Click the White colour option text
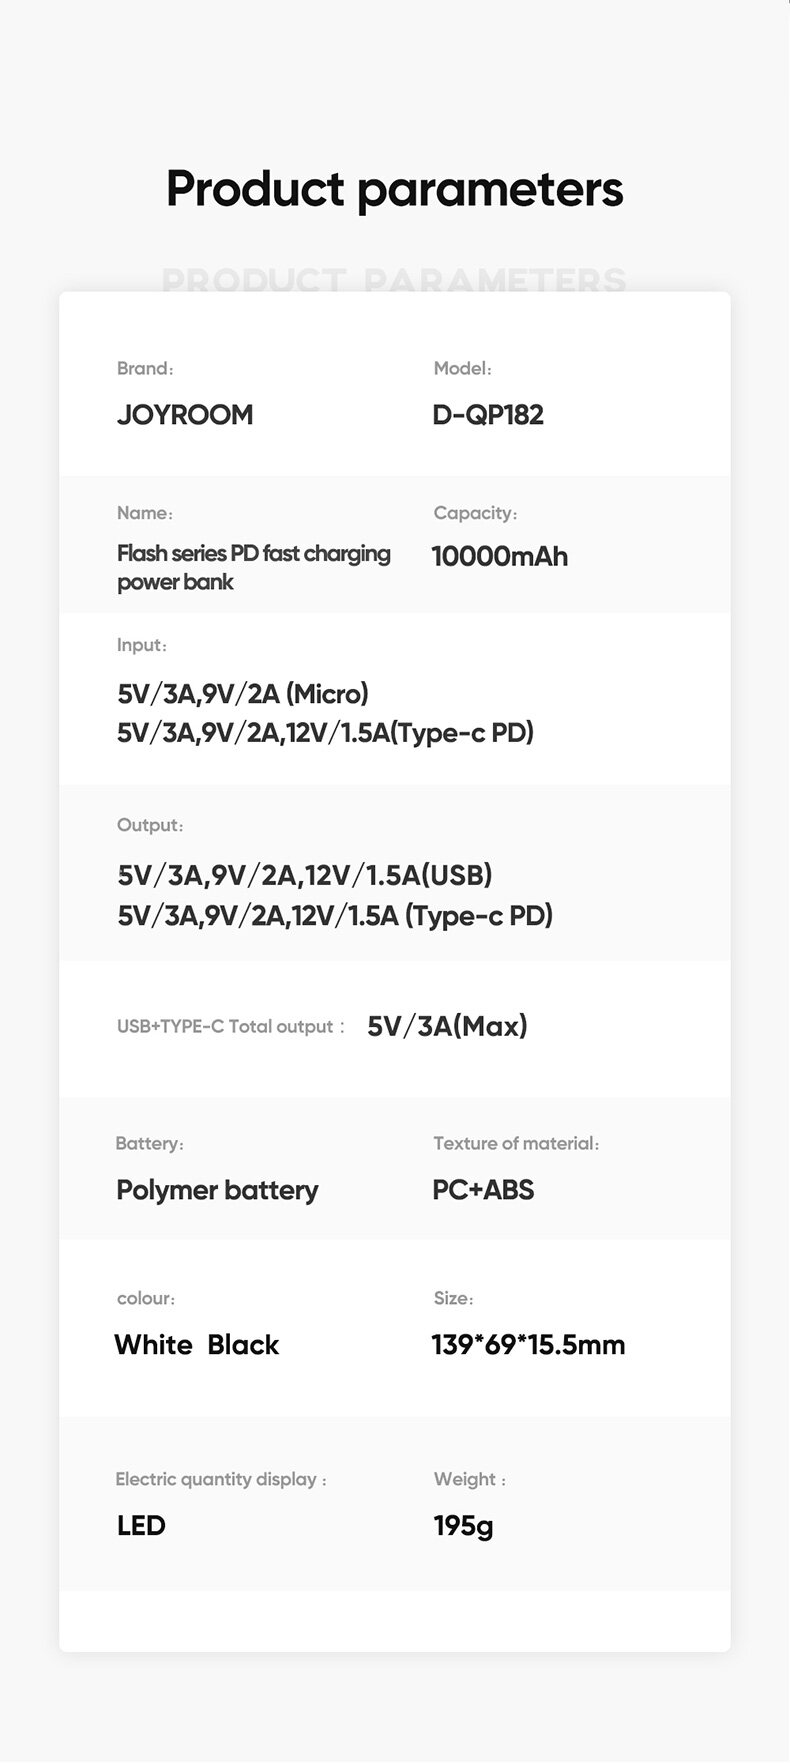This screenshot has width=790, height=1763. coord(153,1345)
